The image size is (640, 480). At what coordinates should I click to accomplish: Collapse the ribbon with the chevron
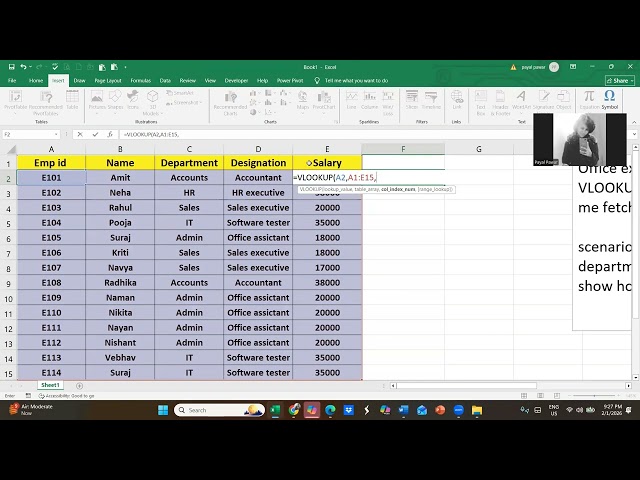(634, 122)
